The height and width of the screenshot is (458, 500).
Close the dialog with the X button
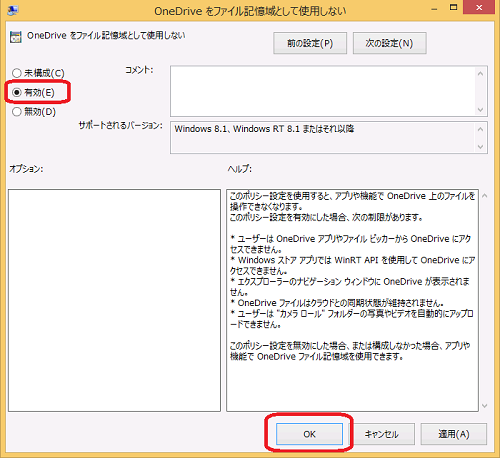pyautogui.click(x=479, y=7)
